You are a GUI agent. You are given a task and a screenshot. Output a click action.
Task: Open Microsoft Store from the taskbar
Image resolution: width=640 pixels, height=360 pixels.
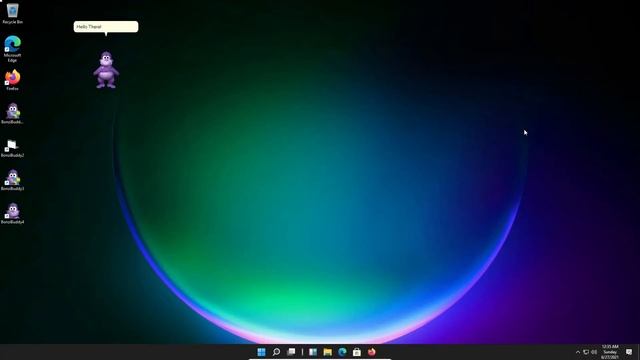point(357,352)
